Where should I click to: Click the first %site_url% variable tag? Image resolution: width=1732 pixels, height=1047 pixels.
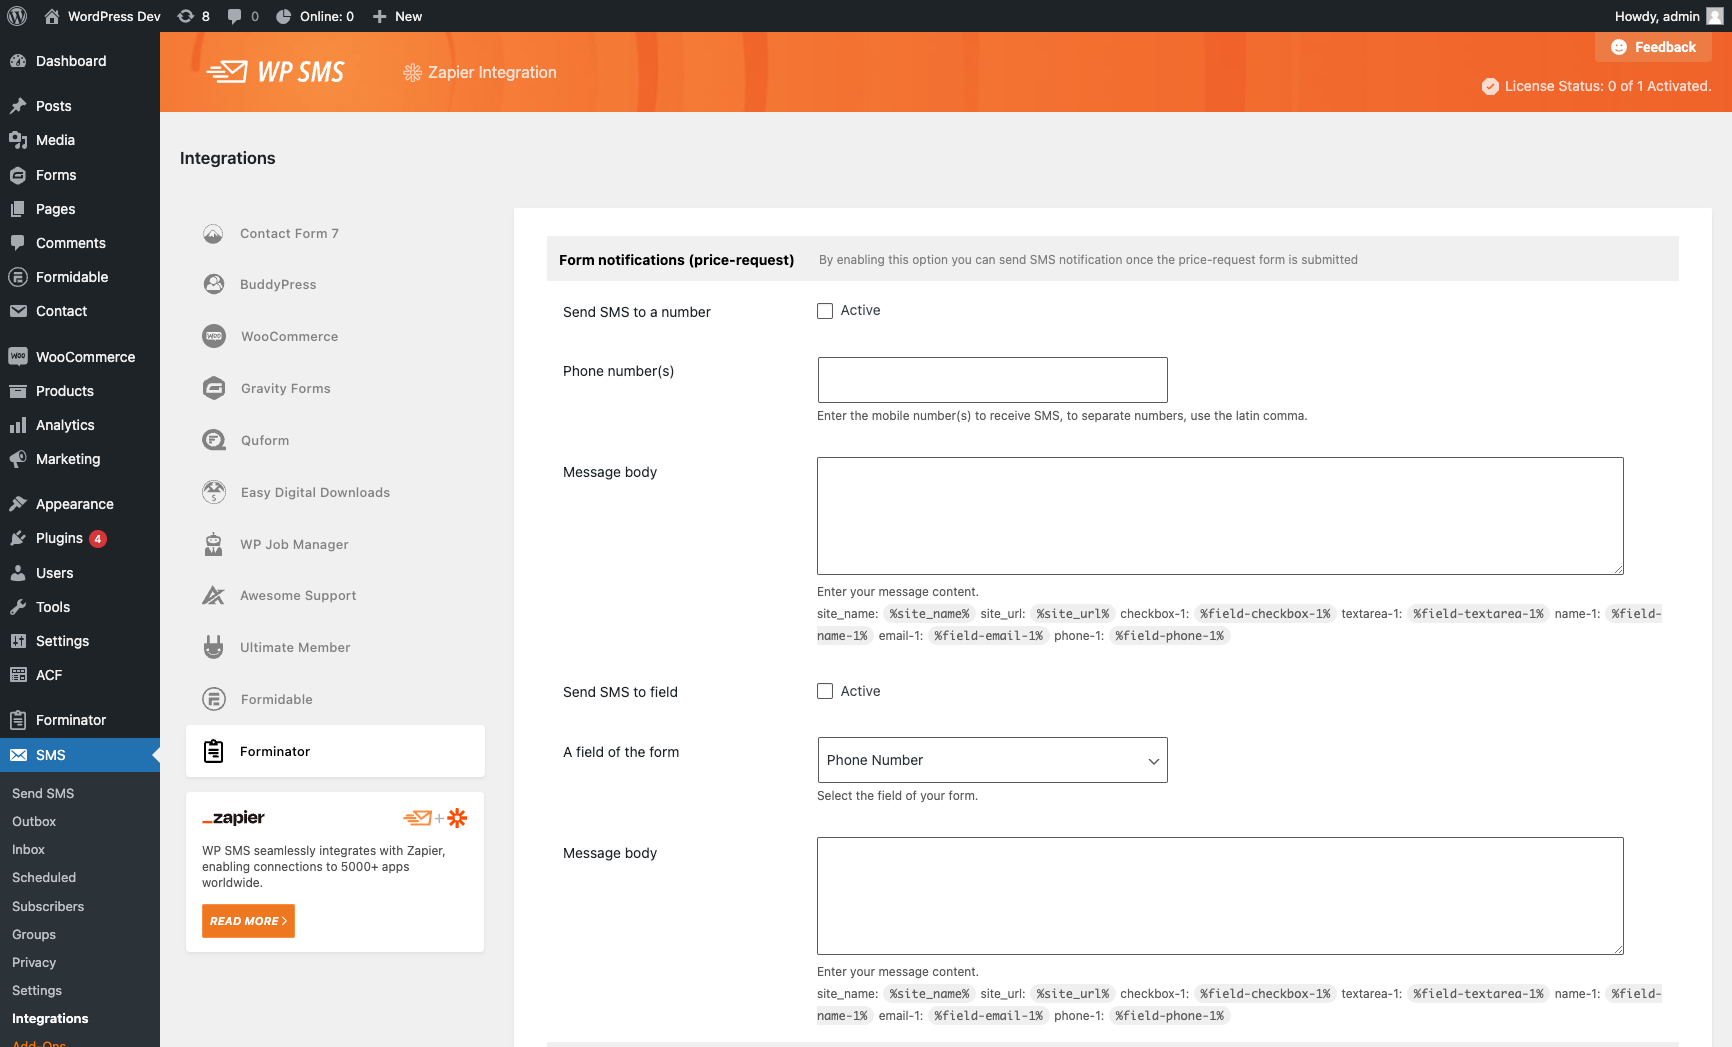point(1072,614)
